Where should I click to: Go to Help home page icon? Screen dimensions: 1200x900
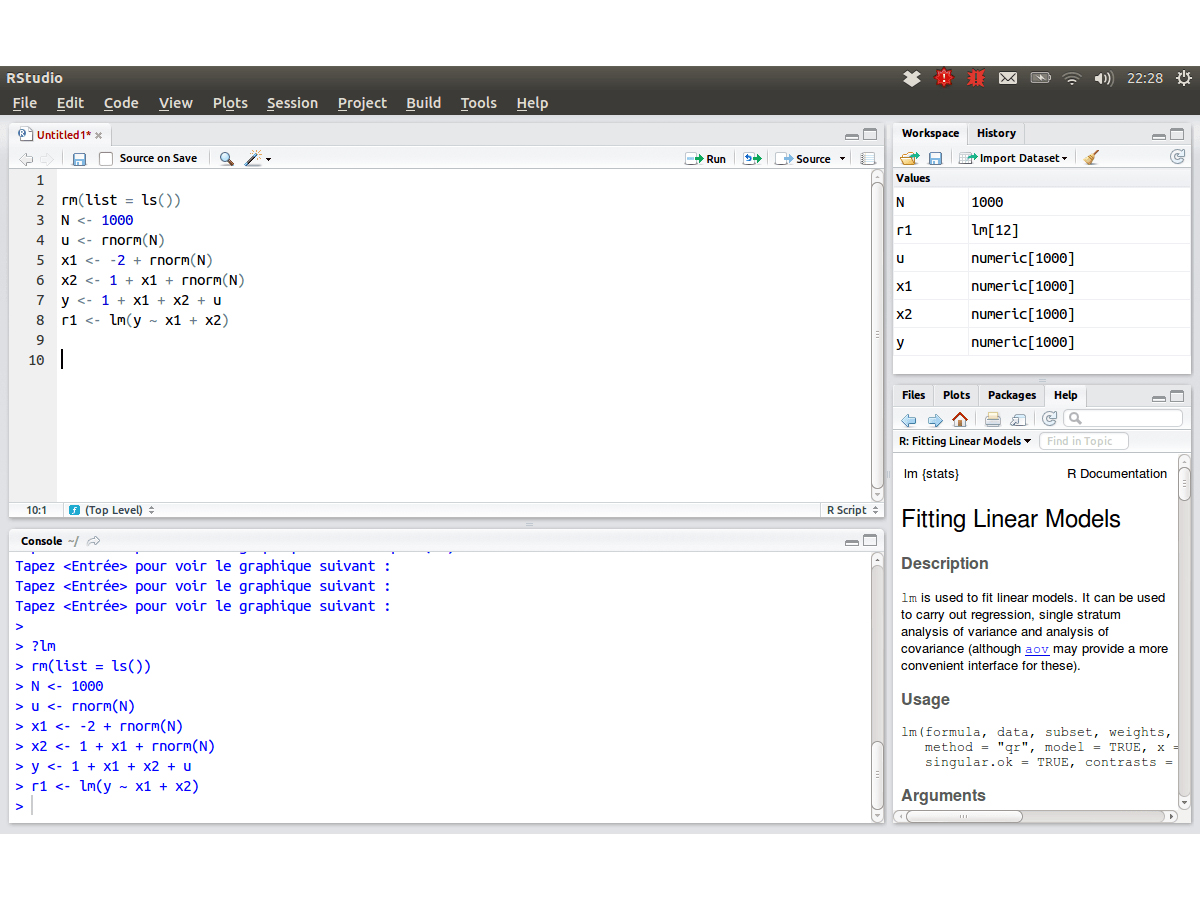(960, 420)
